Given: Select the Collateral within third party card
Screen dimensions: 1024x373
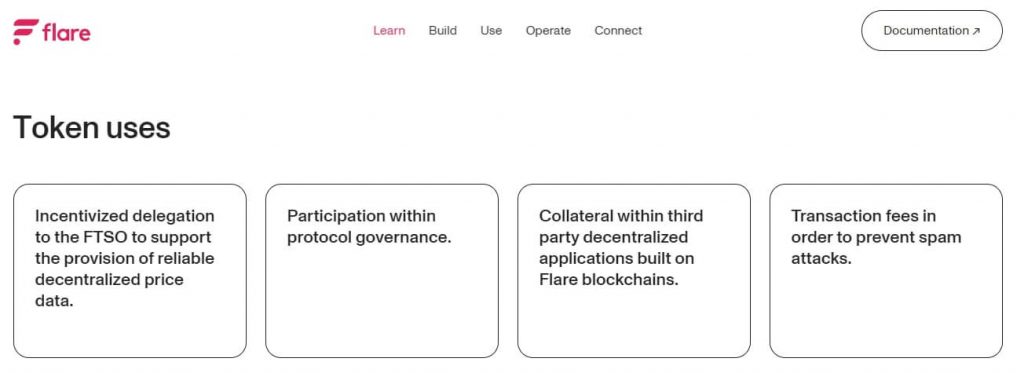Looking at the screenshot, I should click(634, 271).
